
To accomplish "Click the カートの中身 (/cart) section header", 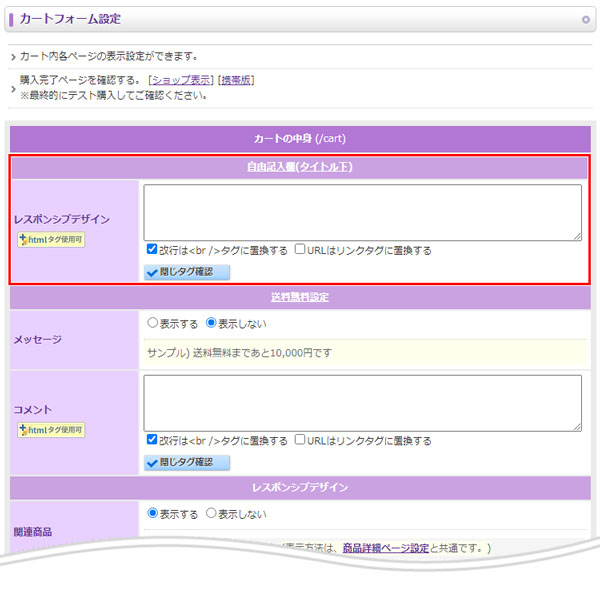I will point(300,139).
